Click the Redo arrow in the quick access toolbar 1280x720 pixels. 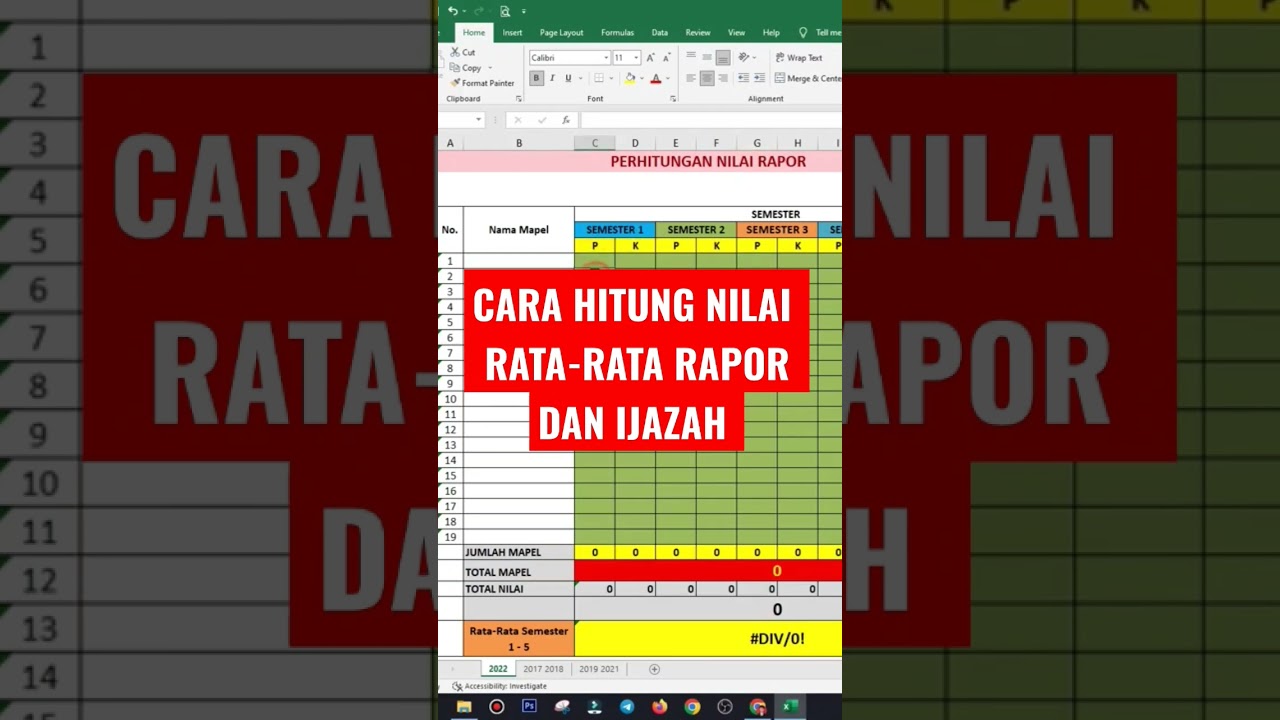click(478, 11)
